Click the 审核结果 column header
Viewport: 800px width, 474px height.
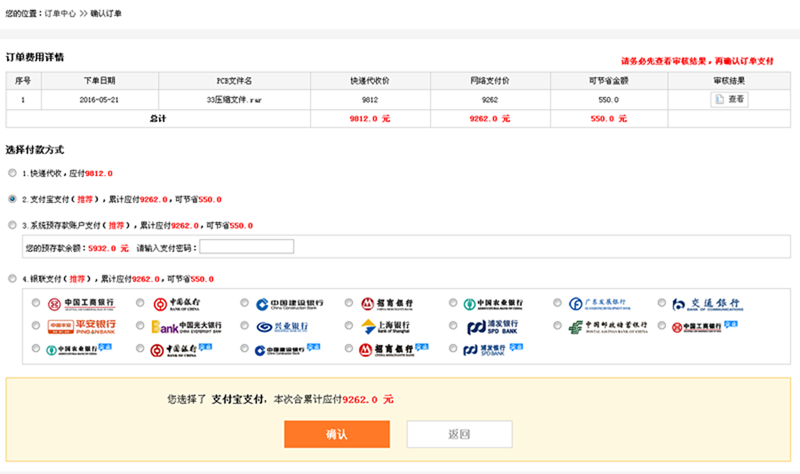point(729,81)
